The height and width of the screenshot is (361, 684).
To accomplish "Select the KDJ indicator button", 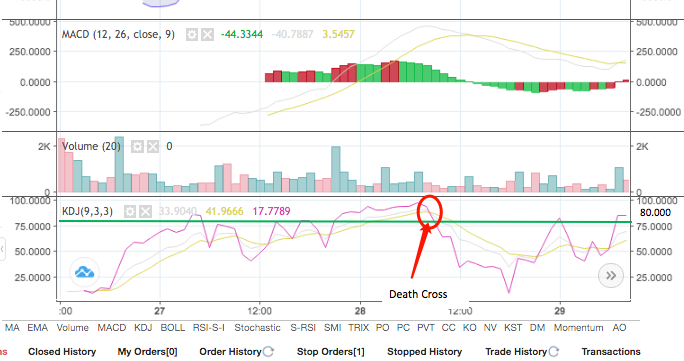I will click(143, 328).
